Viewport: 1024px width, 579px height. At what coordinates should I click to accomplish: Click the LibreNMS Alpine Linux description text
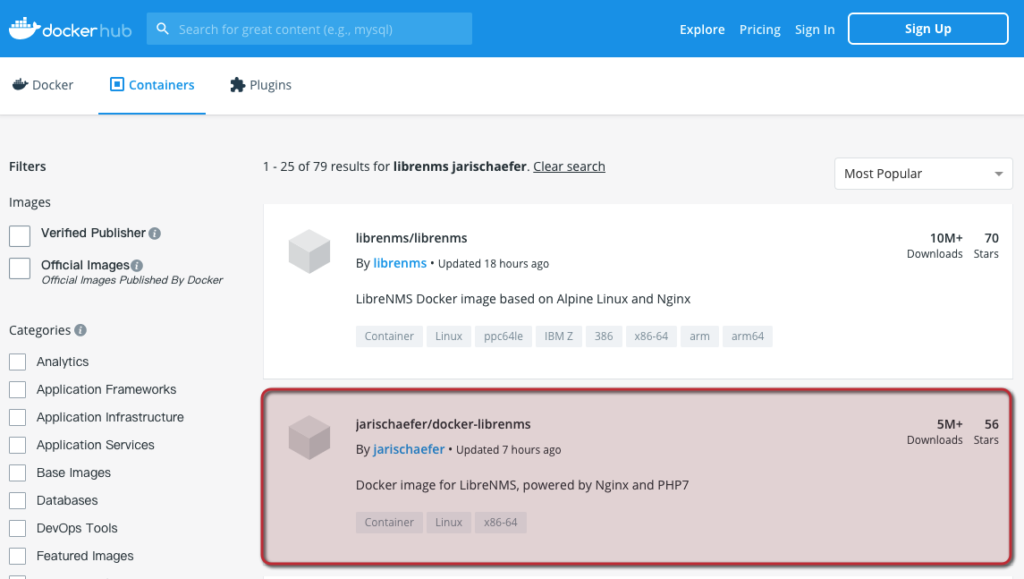[x=523, y=299]
